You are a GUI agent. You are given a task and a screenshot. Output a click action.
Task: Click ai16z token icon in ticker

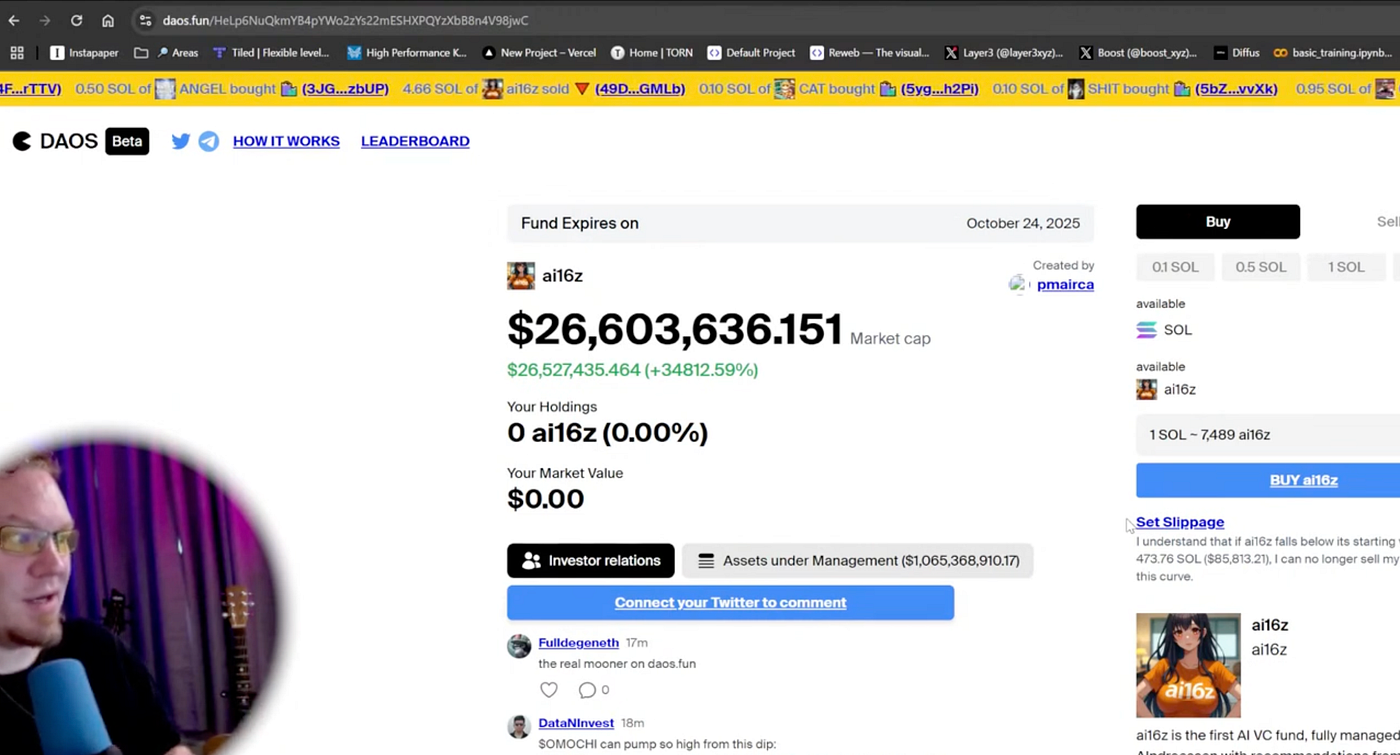click(492, 89)
